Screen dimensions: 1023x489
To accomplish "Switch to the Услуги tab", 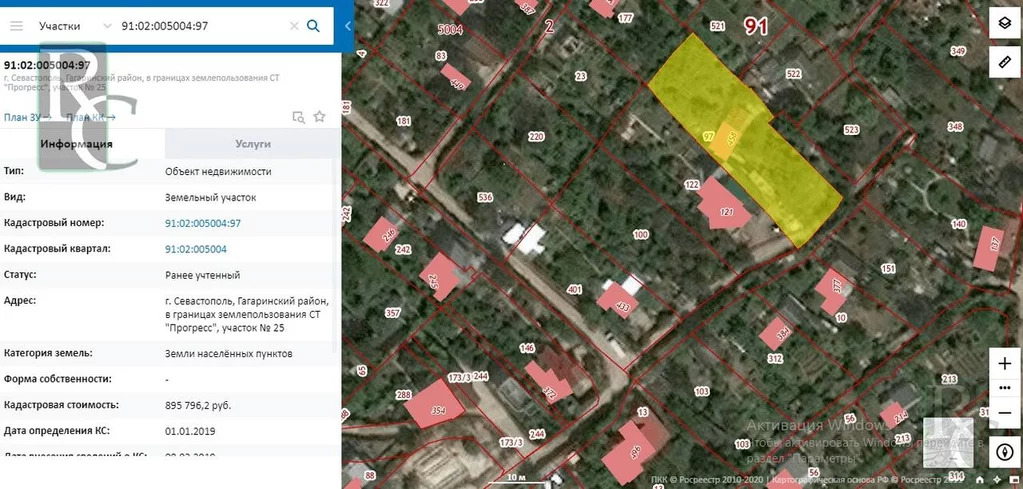I will [252, 144].
